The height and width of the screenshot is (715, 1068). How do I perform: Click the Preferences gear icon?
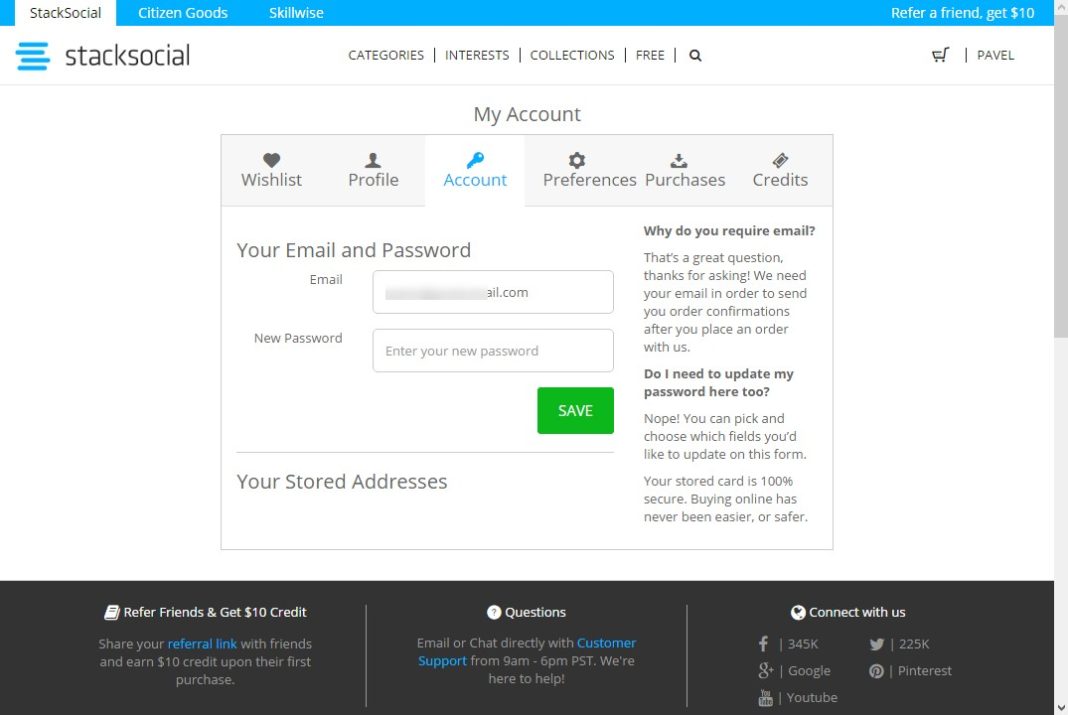577,160
